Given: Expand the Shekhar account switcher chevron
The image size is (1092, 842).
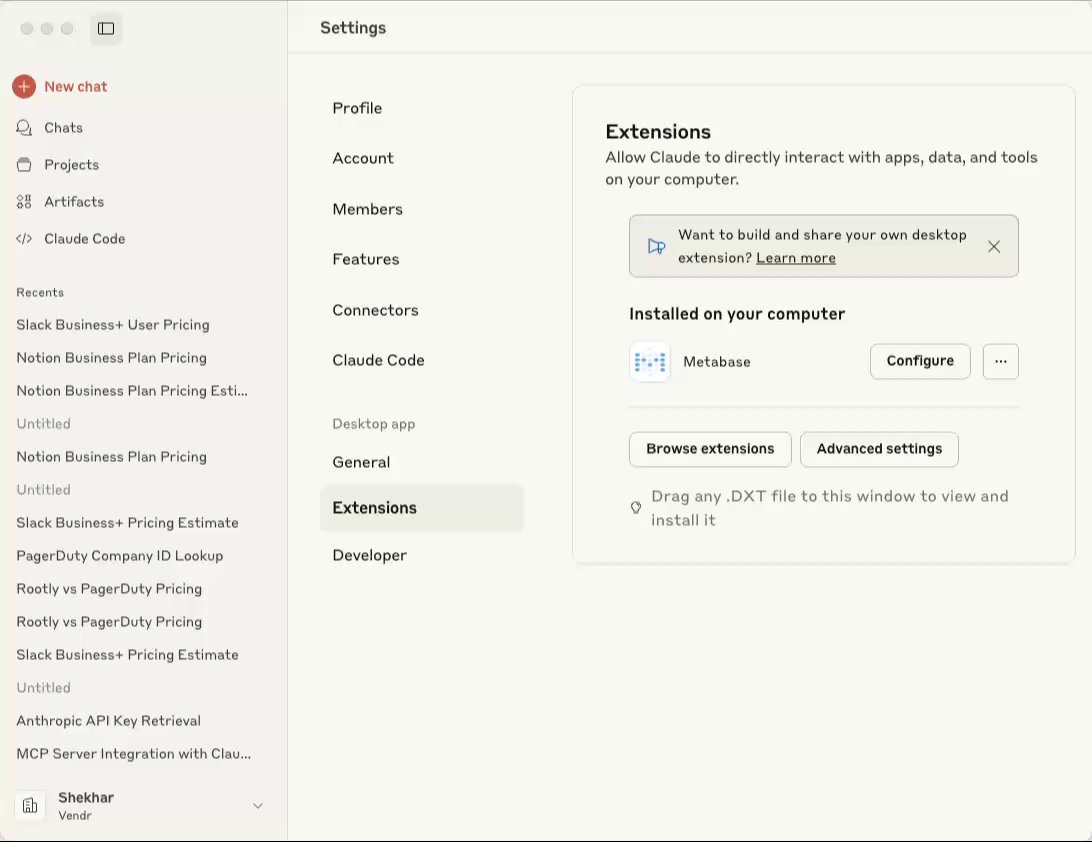Looking at the screenshot, I should (x=258, y=806).
